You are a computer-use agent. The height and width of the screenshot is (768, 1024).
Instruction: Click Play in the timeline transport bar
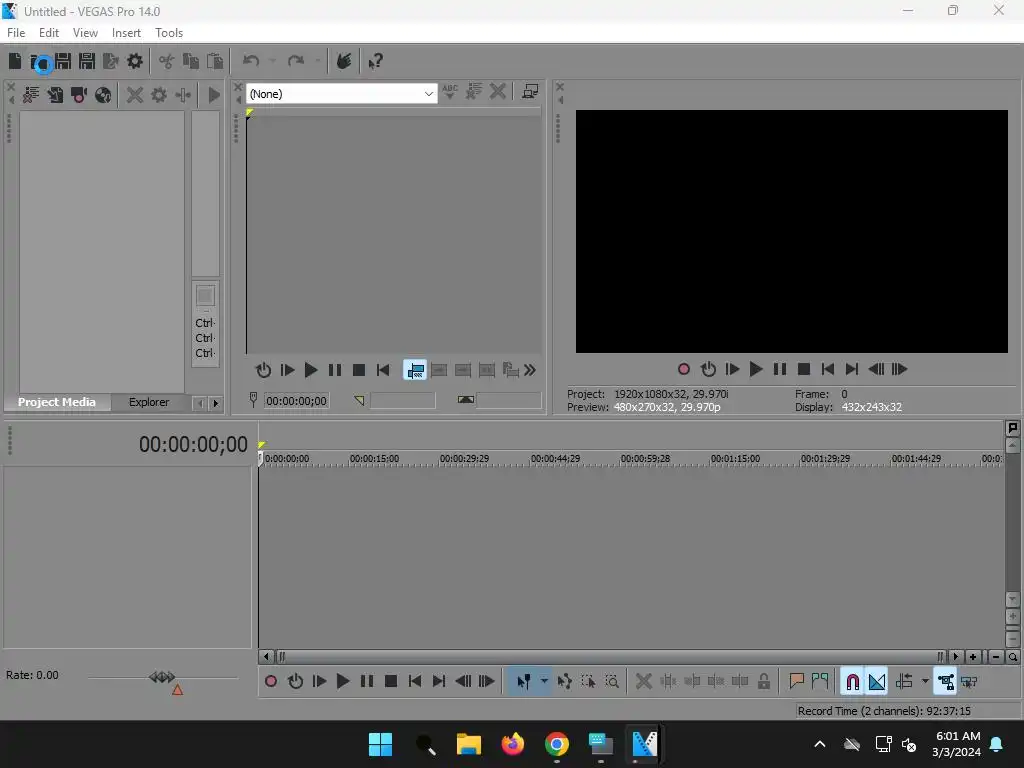(343, 682)
